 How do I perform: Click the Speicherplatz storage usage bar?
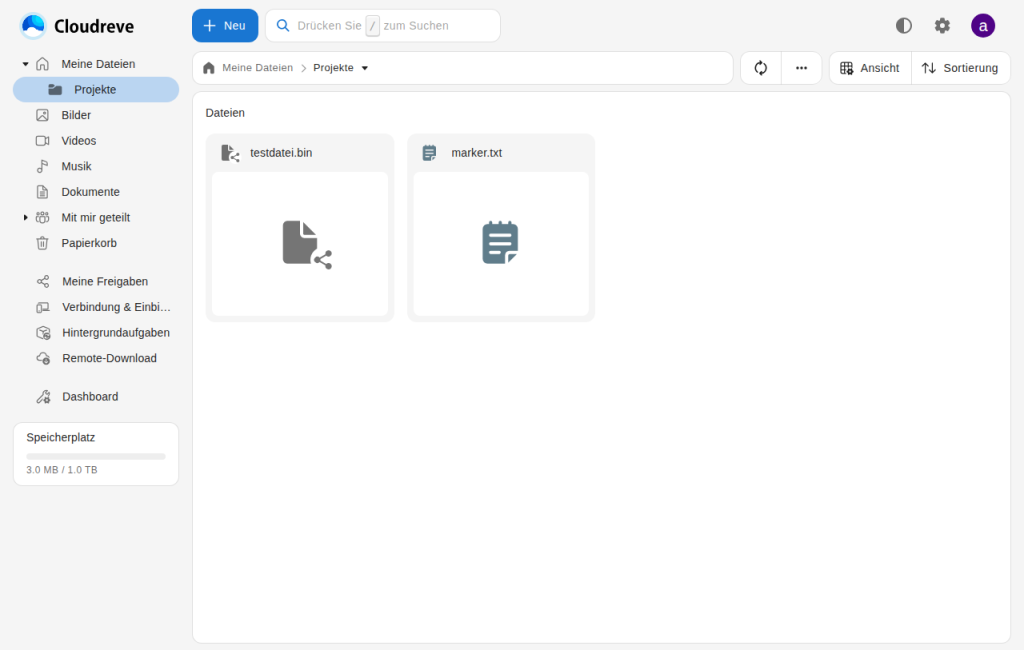tap(96, 456)
